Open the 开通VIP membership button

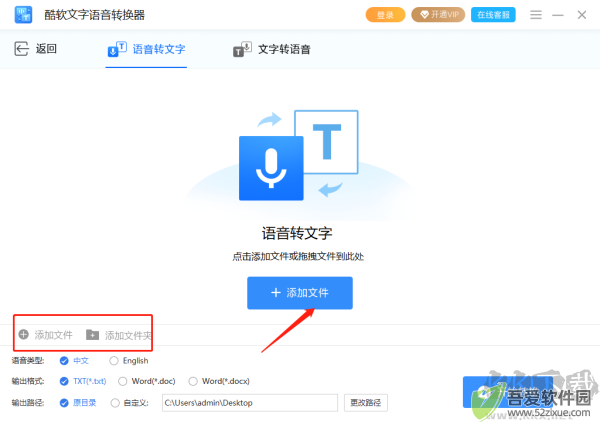(x=438, y=15)
